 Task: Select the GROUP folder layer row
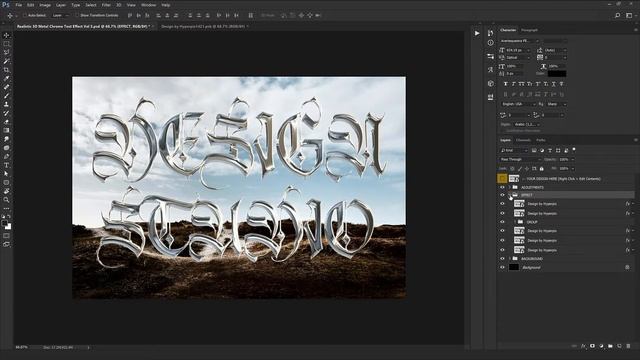567,222
